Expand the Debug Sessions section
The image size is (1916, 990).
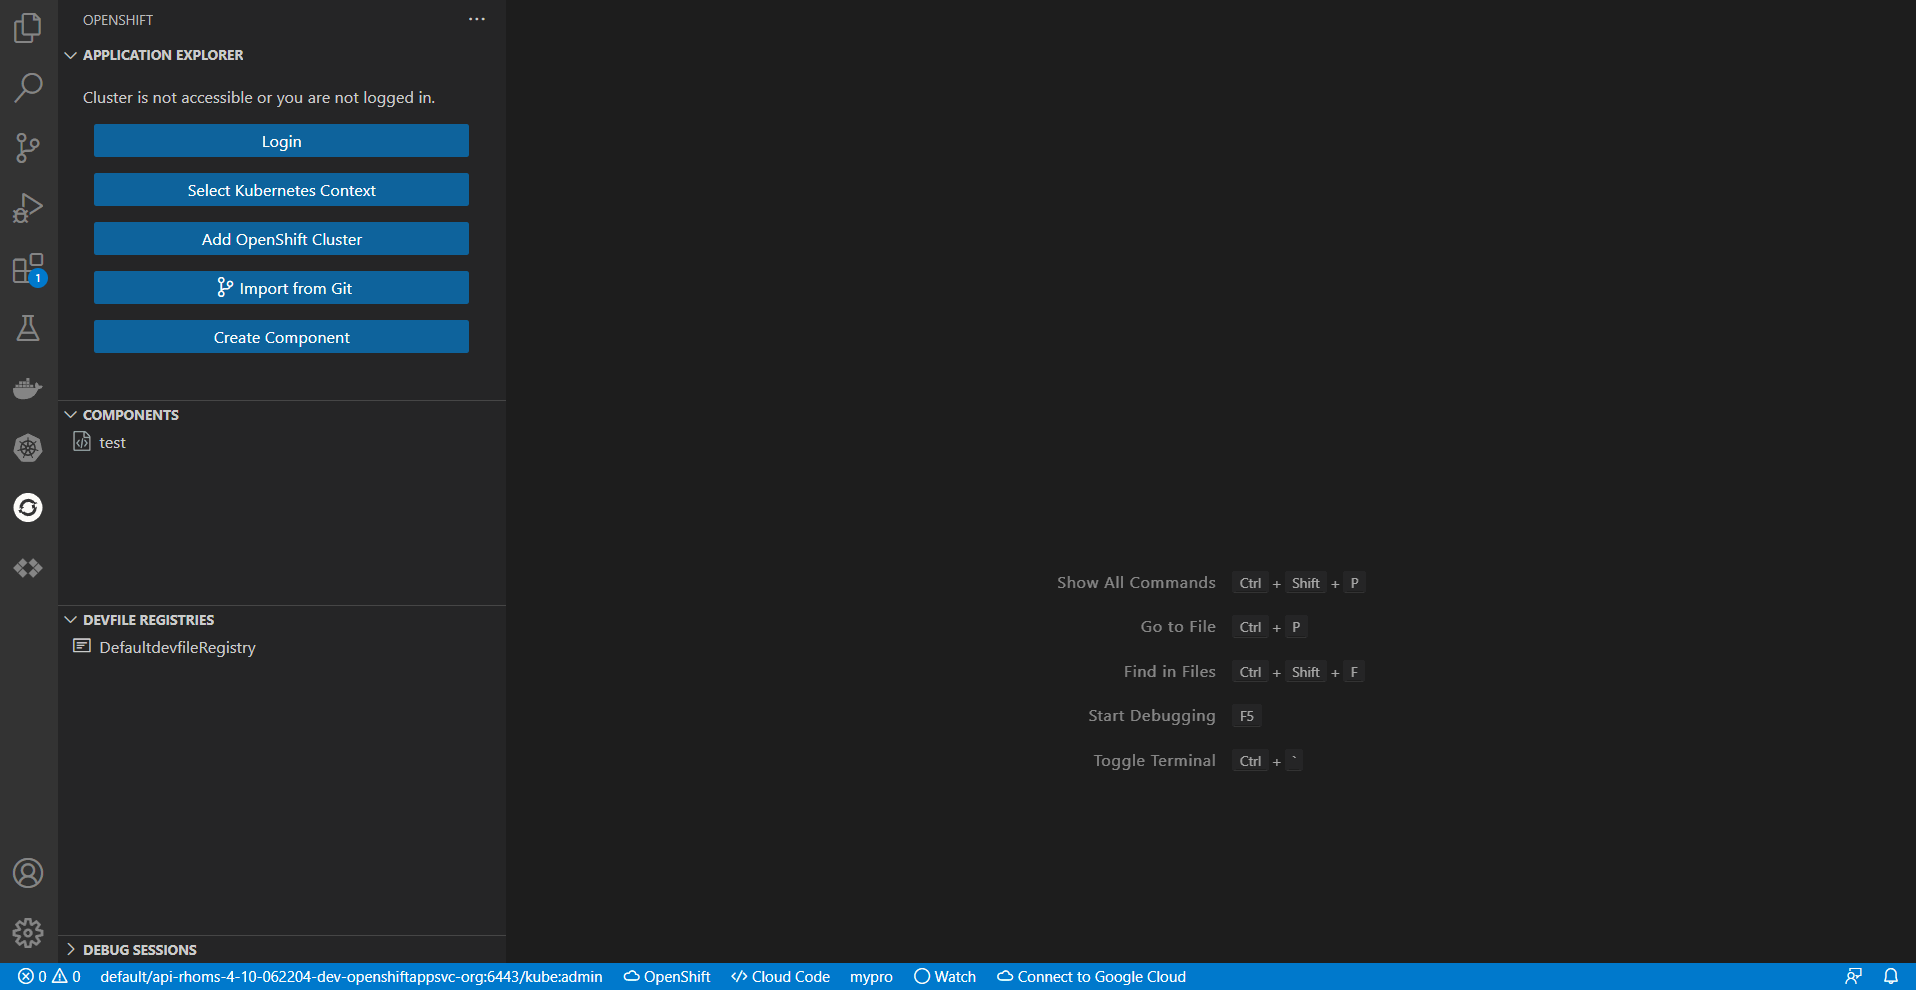(x=71, y=949)
